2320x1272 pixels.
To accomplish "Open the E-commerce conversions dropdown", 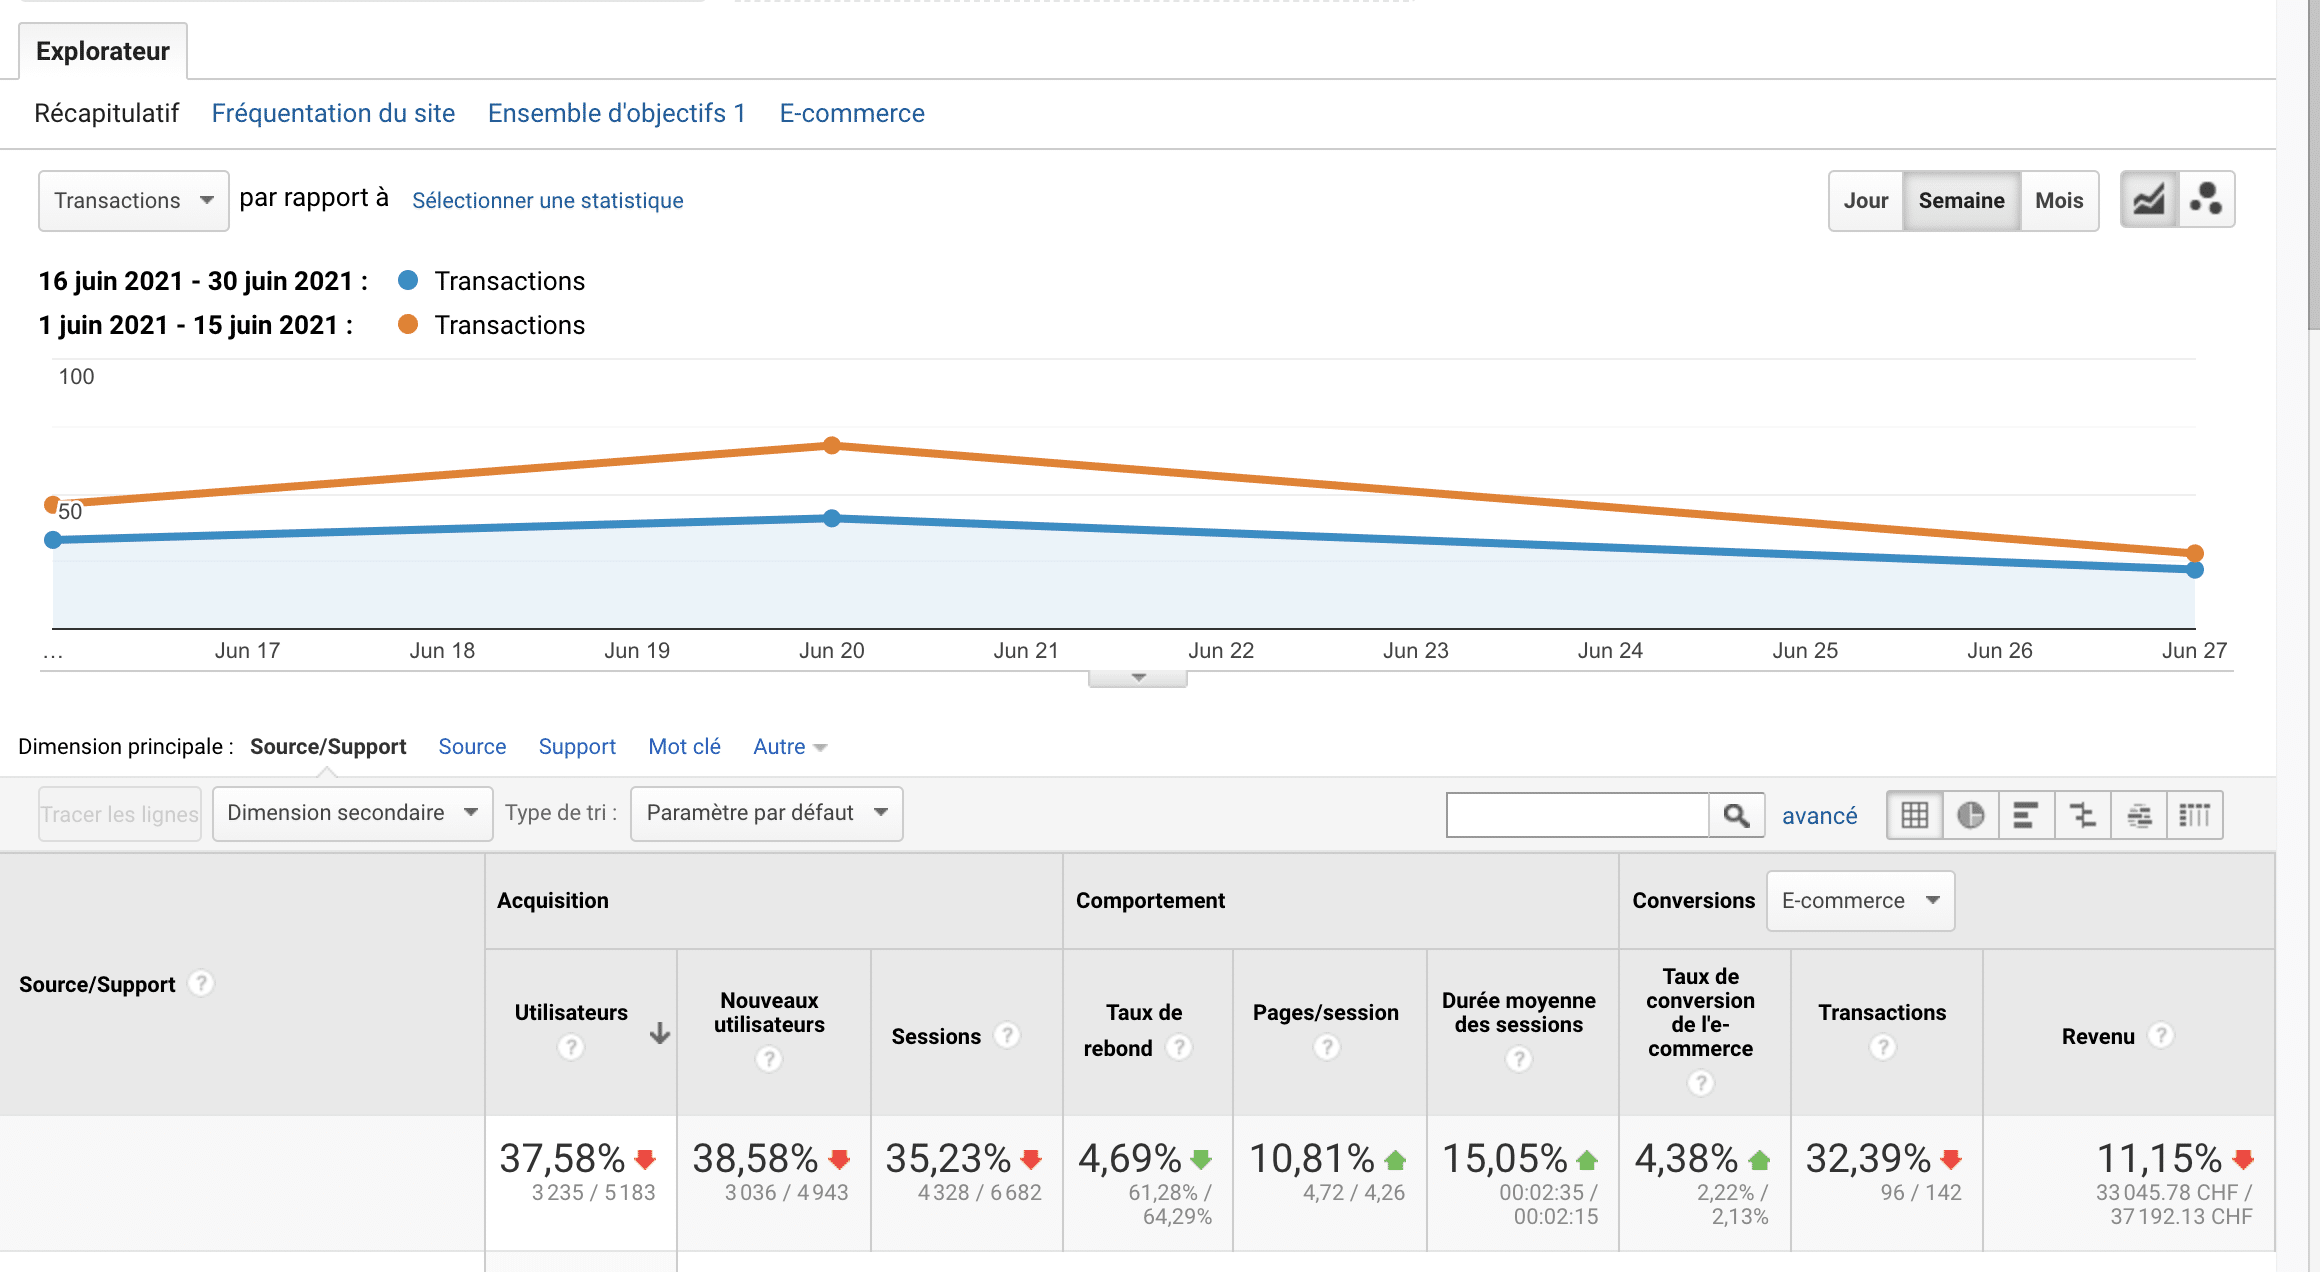I will coord(1860,900).
